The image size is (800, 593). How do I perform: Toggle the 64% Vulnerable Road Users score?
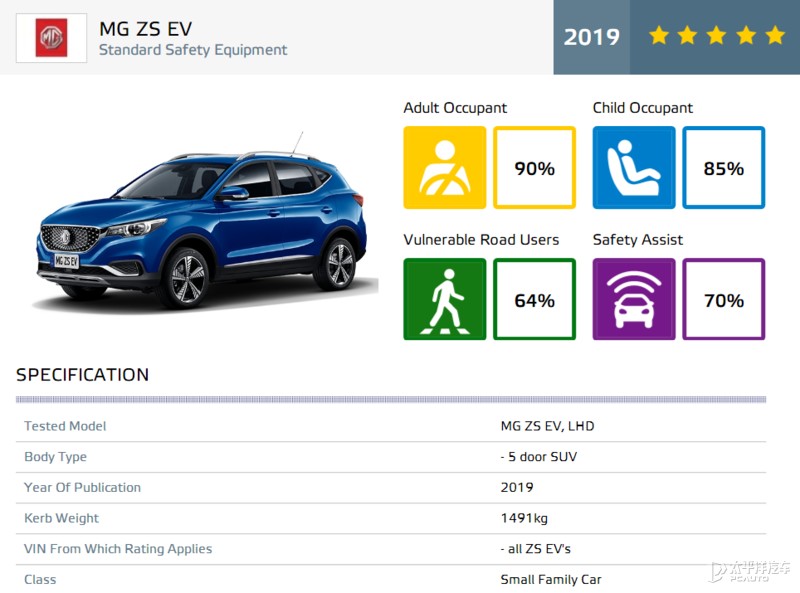tap(535, 299)
